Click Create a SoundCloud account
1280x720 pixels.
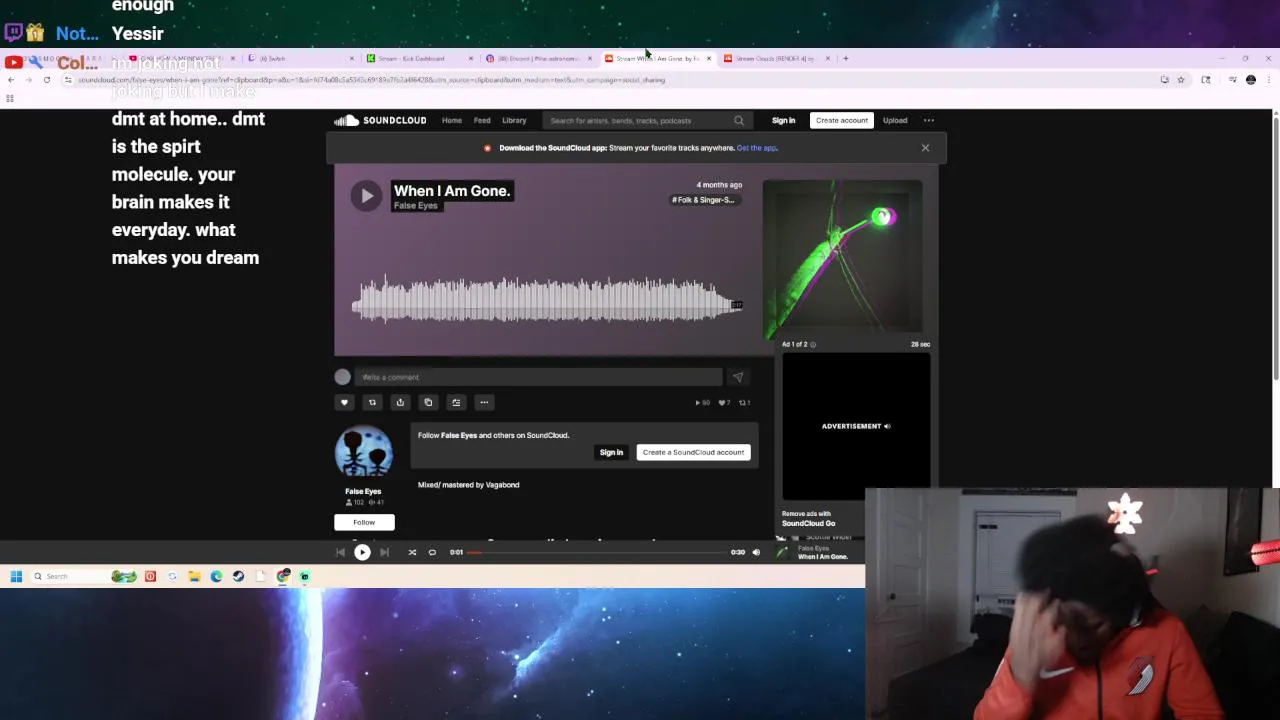(693, 452)
